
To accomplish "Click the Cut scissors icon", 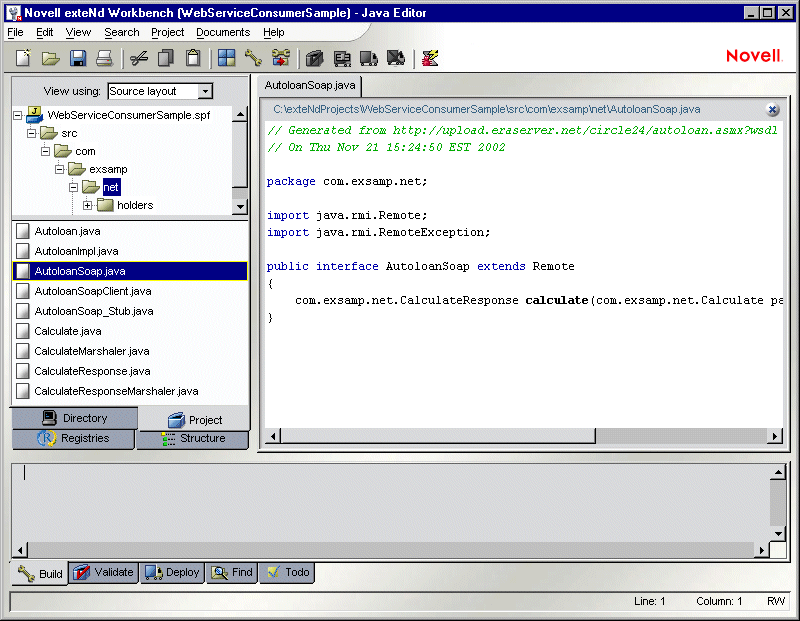I will pyautogui.click(x=139, y=59).
